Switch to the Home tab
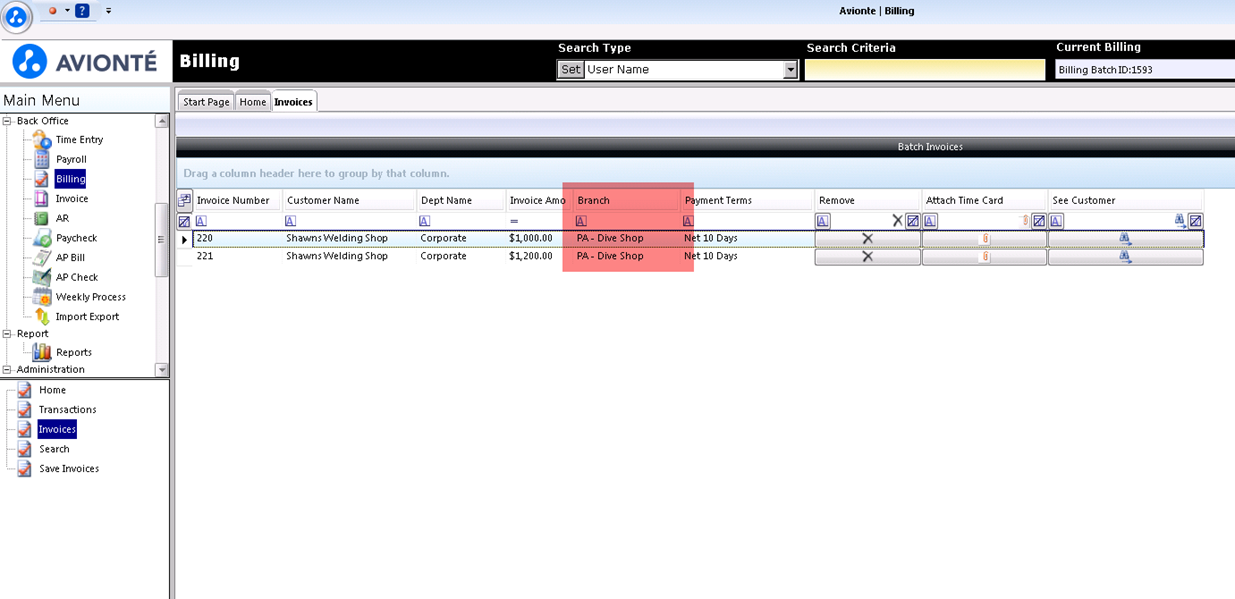This screenshot has height=599, width=1235. (x=253, y=102)
